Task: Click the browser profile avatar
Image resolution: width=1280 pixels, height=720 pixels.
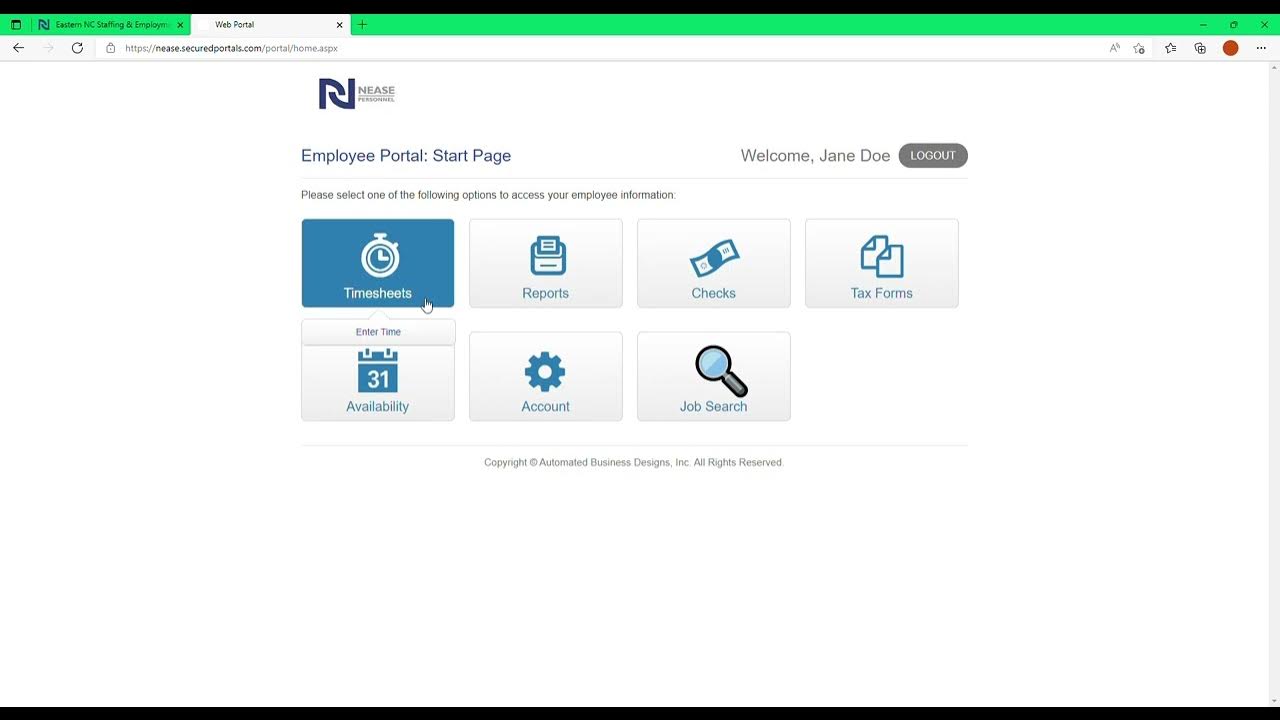Action: pyautogui.click(x=1231, y=48)
